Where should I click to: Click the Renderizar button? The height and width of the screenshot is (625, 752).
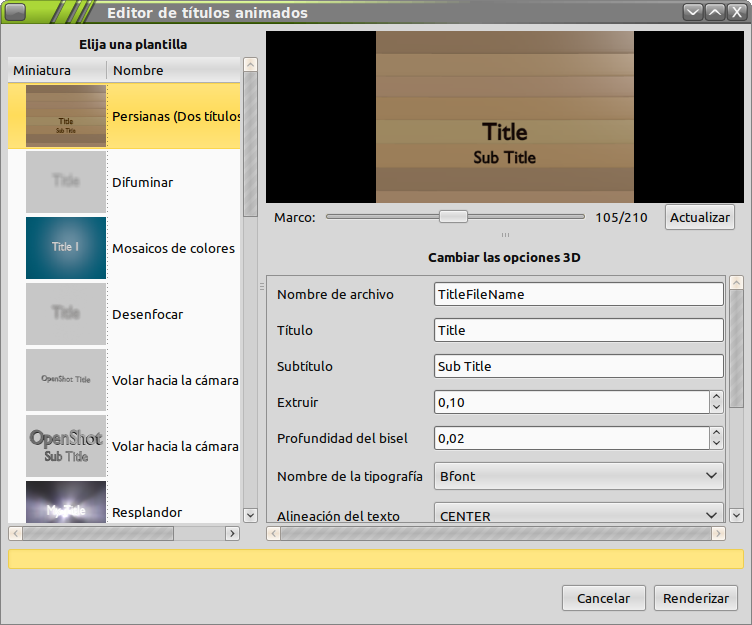pyautogui.click(x=696, y=598)
